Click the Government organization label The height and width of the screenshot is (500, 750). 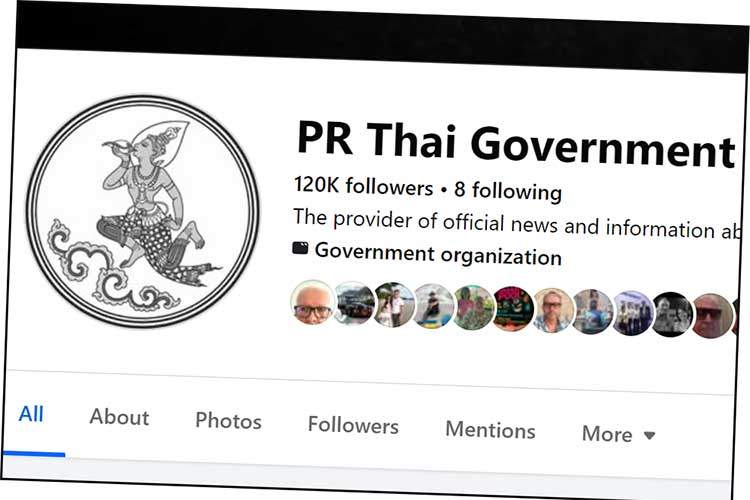pyautogui.click(x=438, y=254)
